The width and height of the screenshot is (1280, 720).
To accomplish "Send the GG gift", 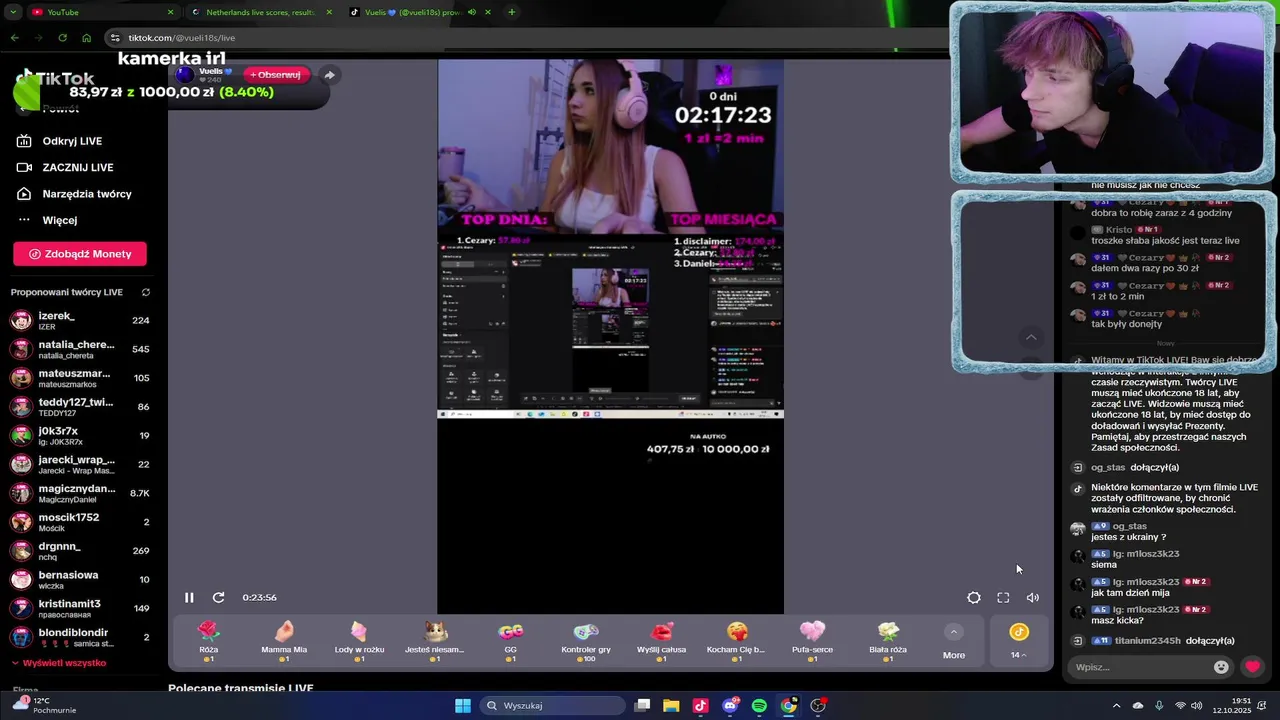I will [510, 641].
